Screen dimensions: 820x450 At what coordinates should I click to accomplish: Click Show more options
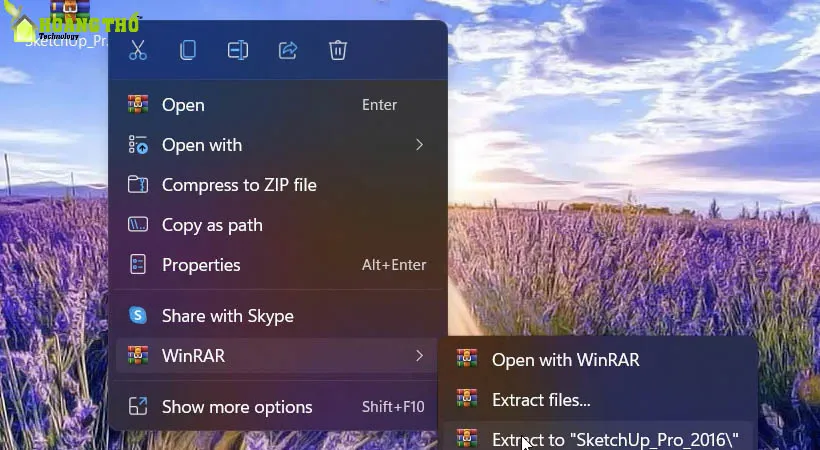pyautogui.click(x=237, y=407)
